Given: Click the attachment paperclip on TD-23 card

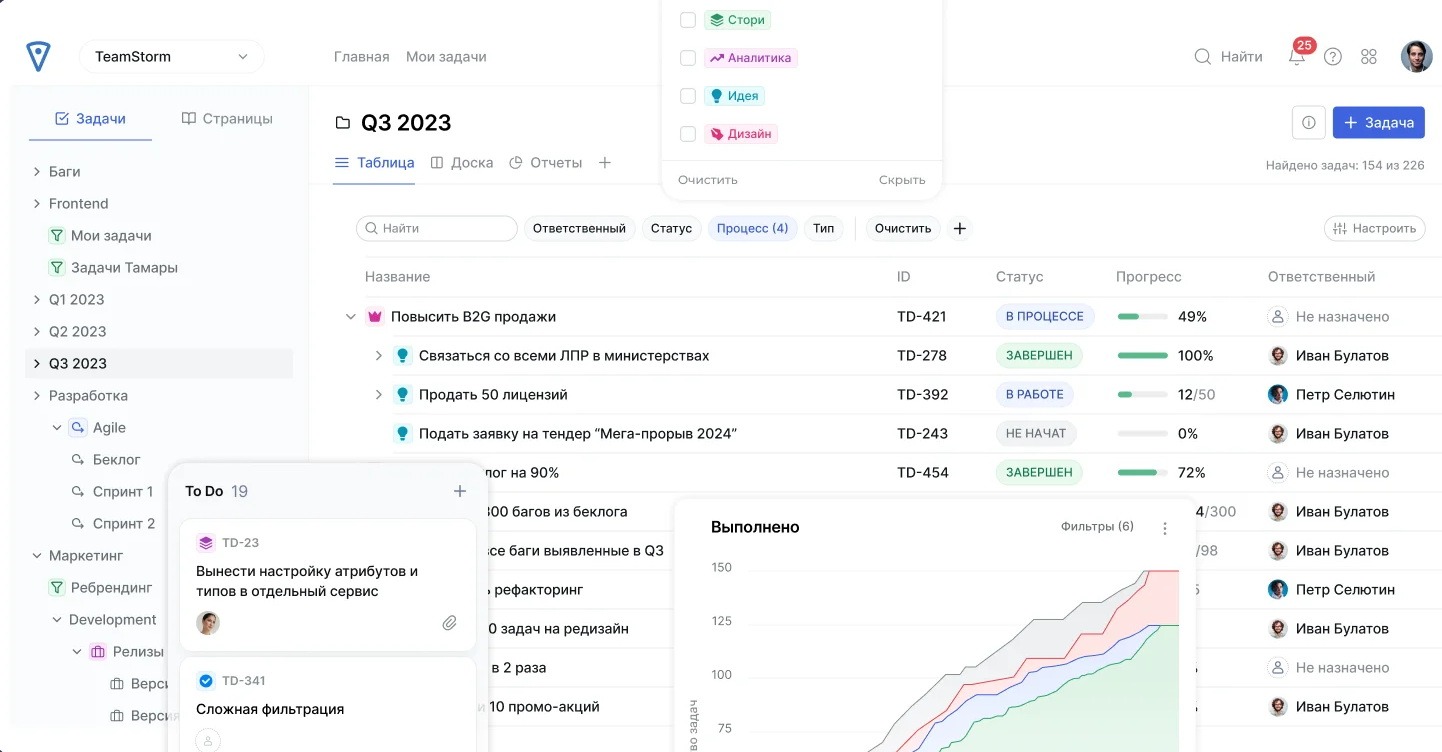Looking at the screenshot, I should [449, 623].
